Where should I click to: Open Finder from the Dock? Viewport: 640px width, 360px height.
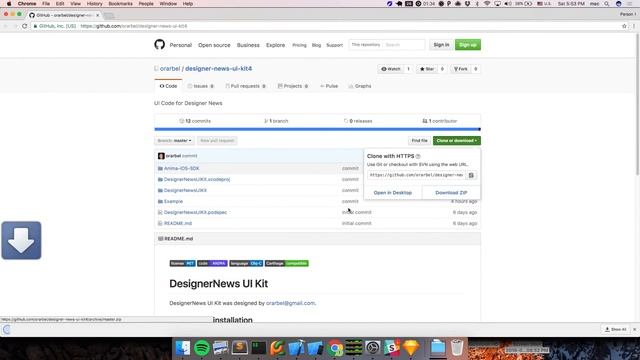(x=183, y=348)
